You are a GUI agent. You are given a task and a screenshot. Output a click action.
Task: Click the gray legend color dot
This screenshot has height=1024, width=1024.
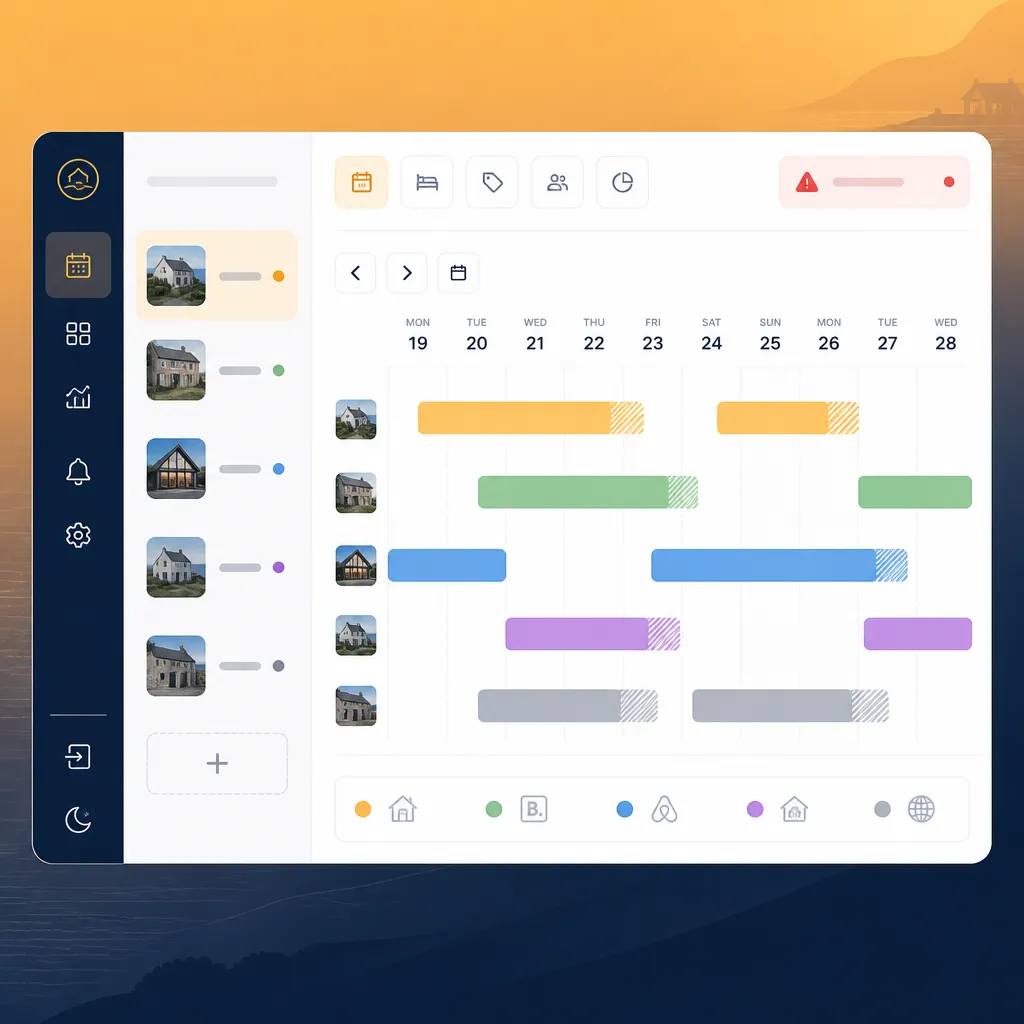pyautogui.click(x=882, y=809)
